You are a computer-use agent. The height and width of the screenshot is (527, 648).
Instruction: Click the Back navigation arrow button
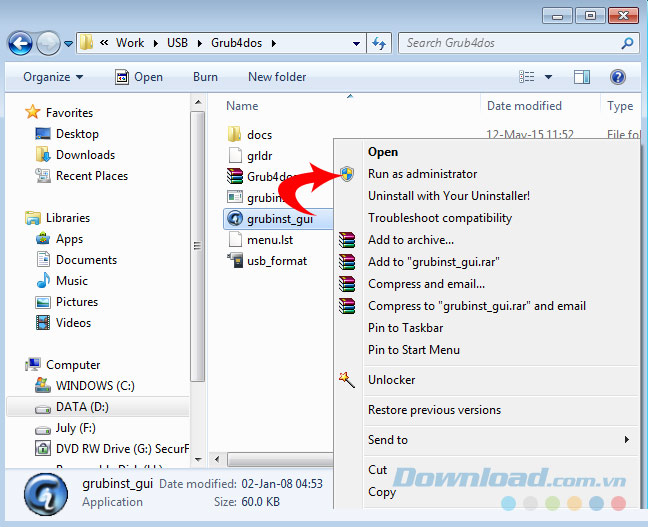coord(20,43)
